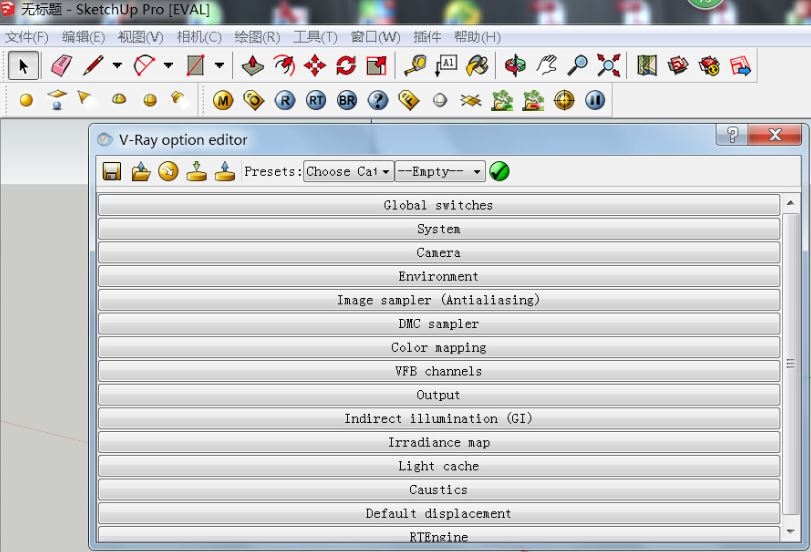This screenshot has width=811, height=552.
Task: Open the 绘图(R) menu
Action: coord(257,37)
